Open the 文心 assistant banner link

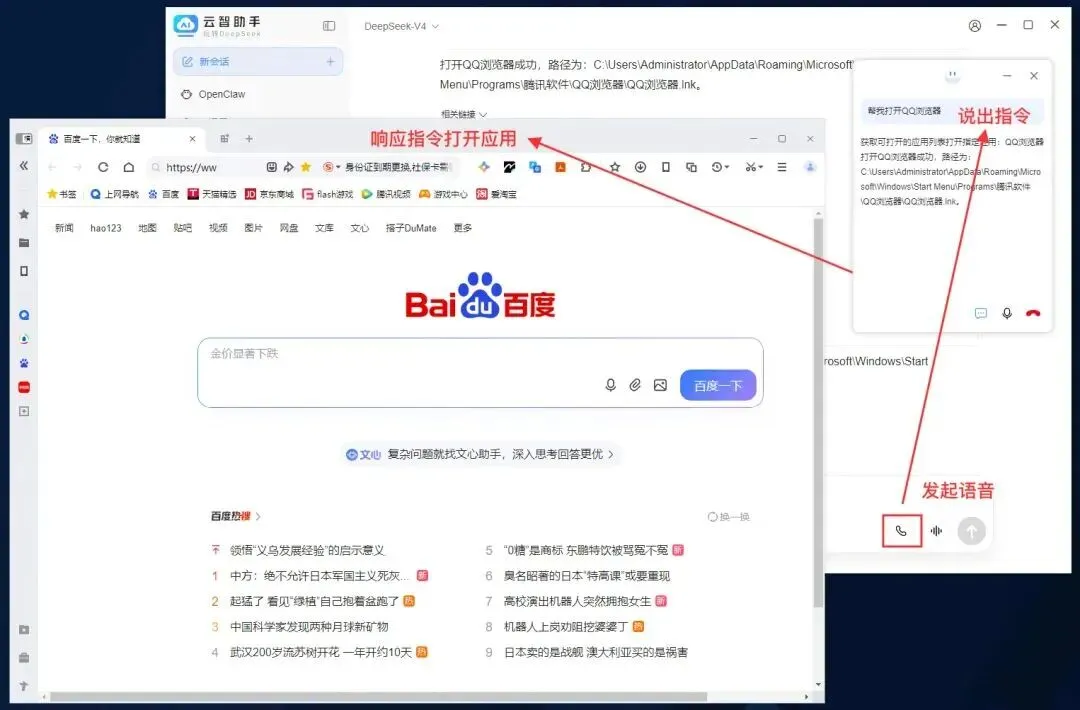pyautogui.click(x=479, y=455)
